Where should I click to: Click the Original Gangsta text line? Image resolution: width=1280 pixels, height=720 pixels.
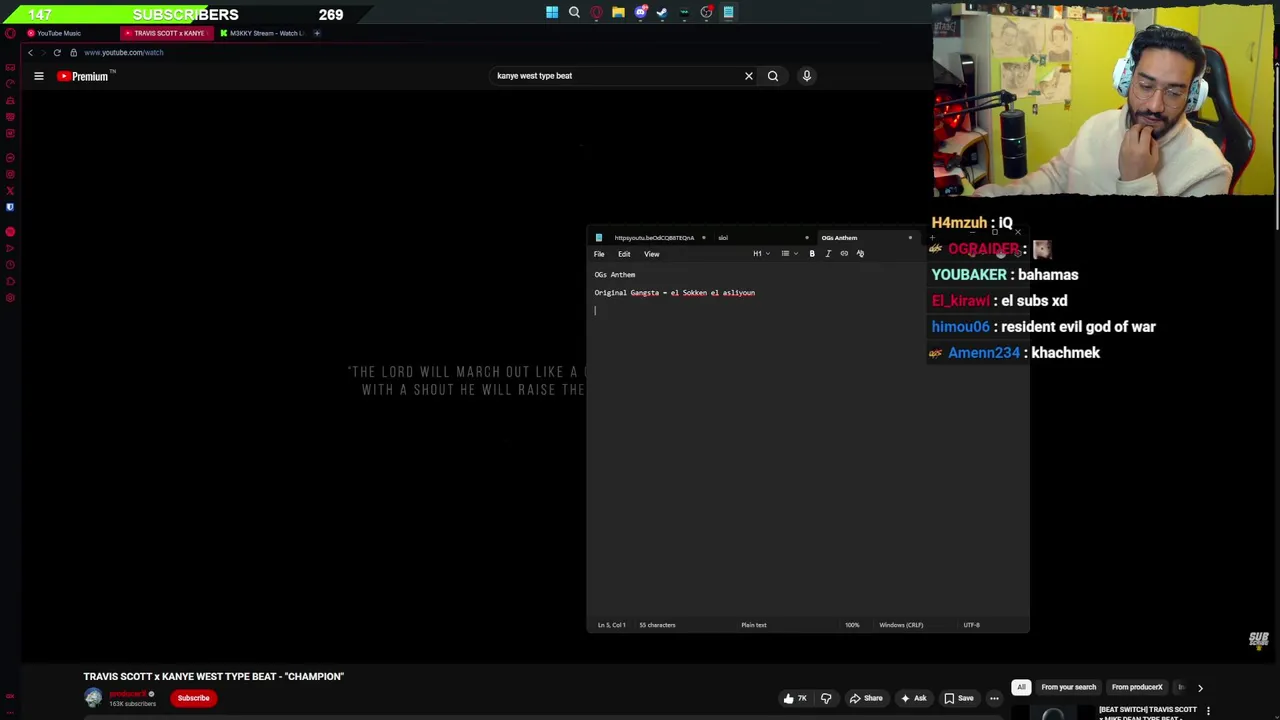point(675,293)
